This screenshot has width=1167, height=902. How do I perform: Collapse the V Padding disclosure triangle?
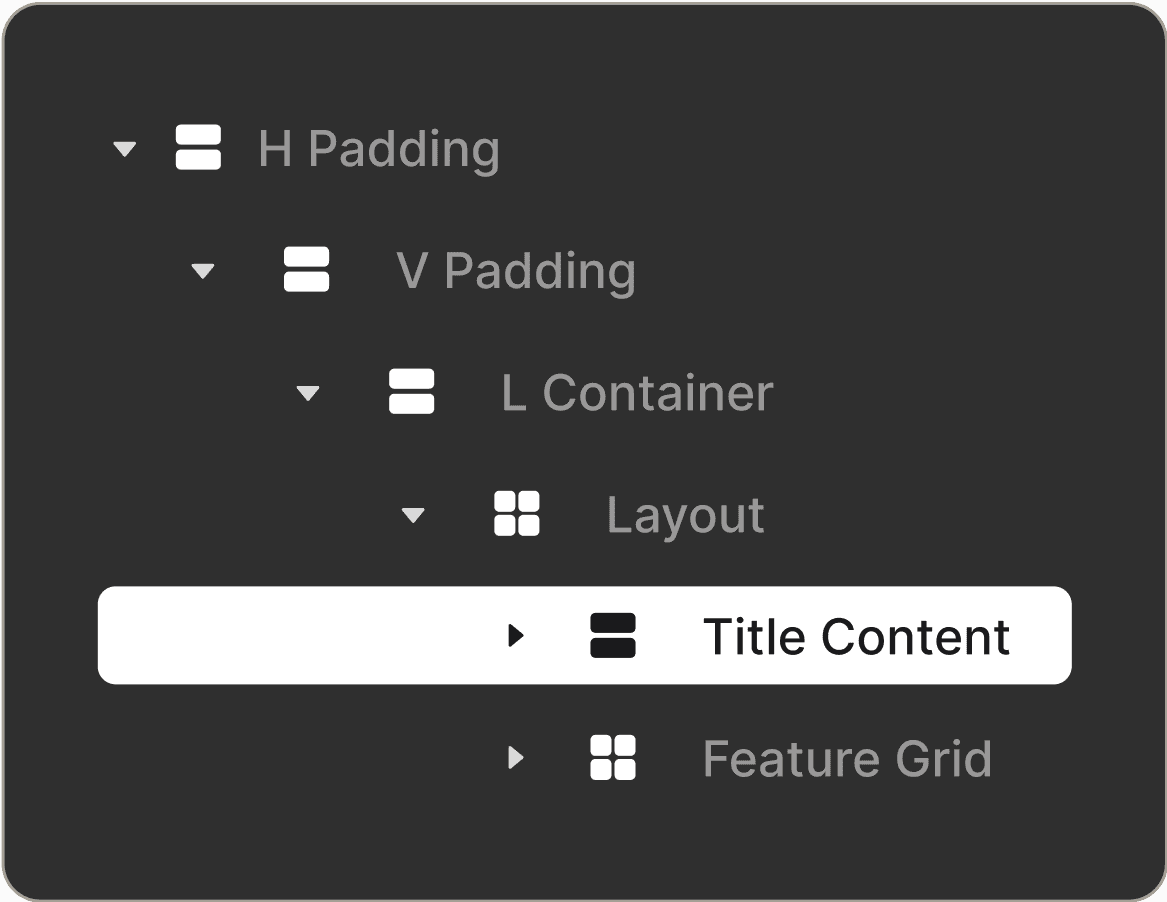(x=203, y=271)
